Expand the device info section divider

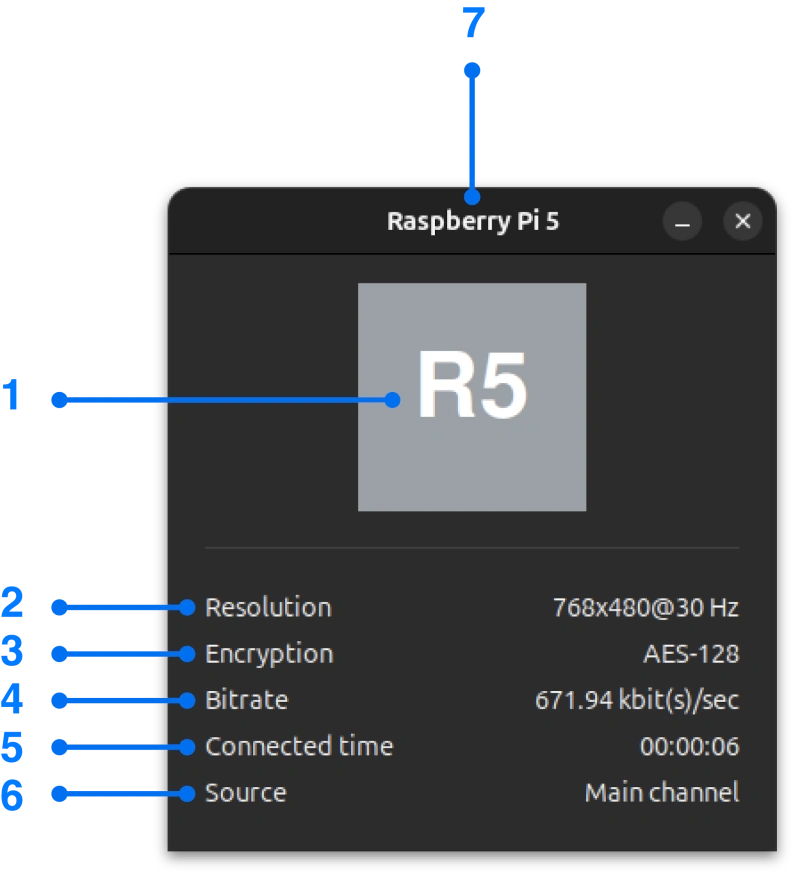(x=471, y=547)
